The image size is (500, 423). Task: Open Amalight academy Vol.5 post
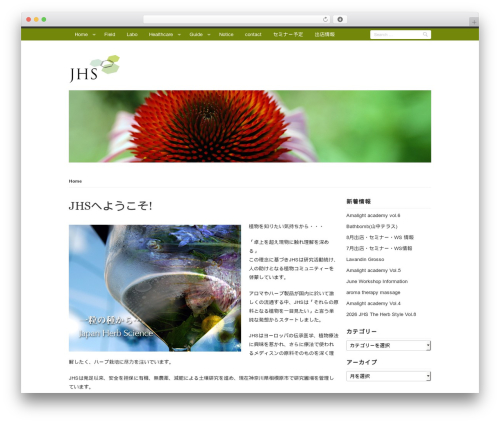pyautogui.click(x=373, y=270)
